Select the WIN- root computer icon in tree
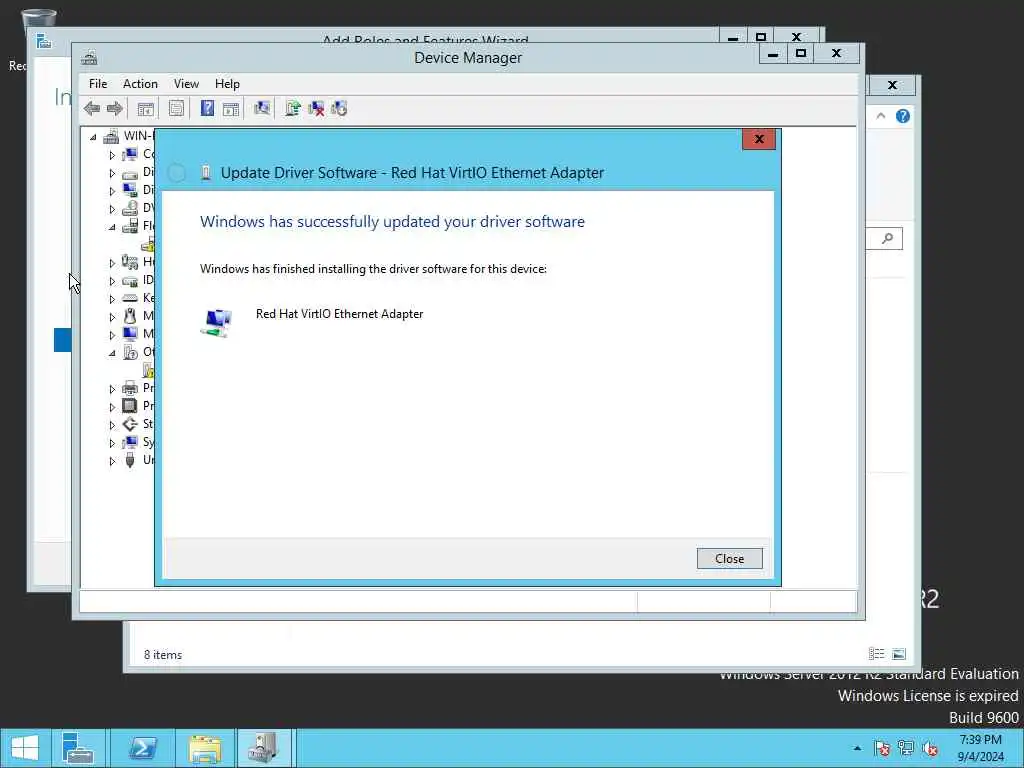 point(112,136)
